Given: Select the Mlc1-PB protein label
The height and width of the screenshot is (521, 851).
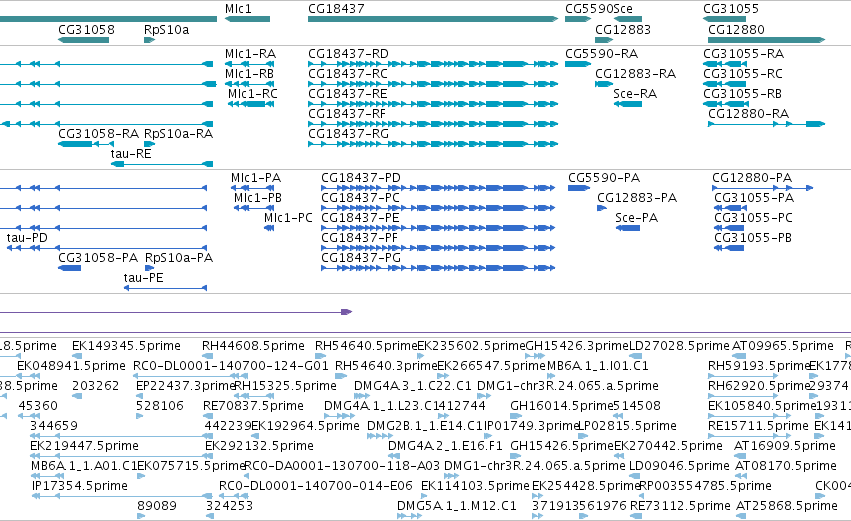Looking at the screenshot, I should (x=258, y=198).
